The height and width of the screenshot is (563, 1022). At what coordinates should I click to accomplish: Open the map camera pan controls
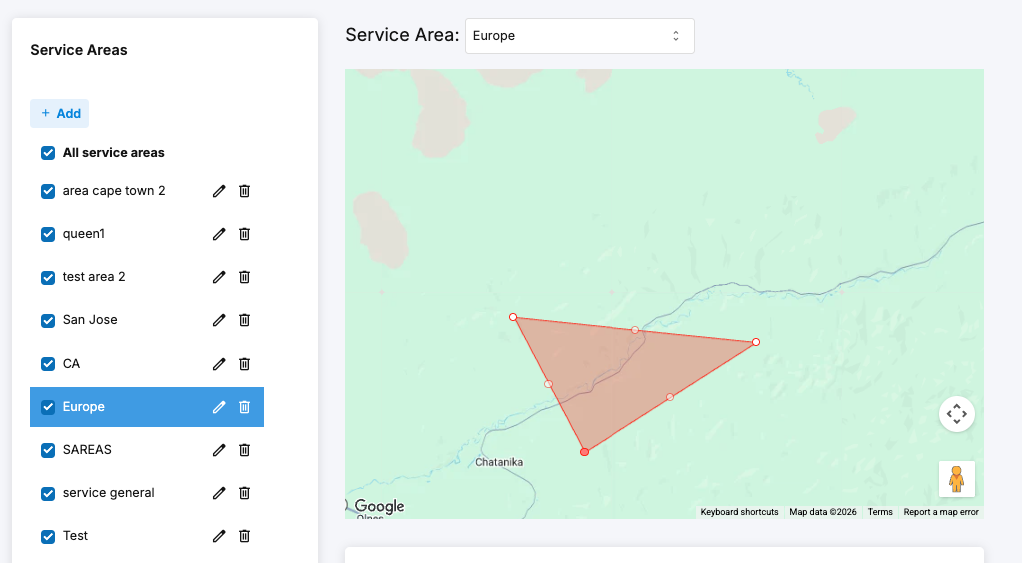click(x=957, y=414)
